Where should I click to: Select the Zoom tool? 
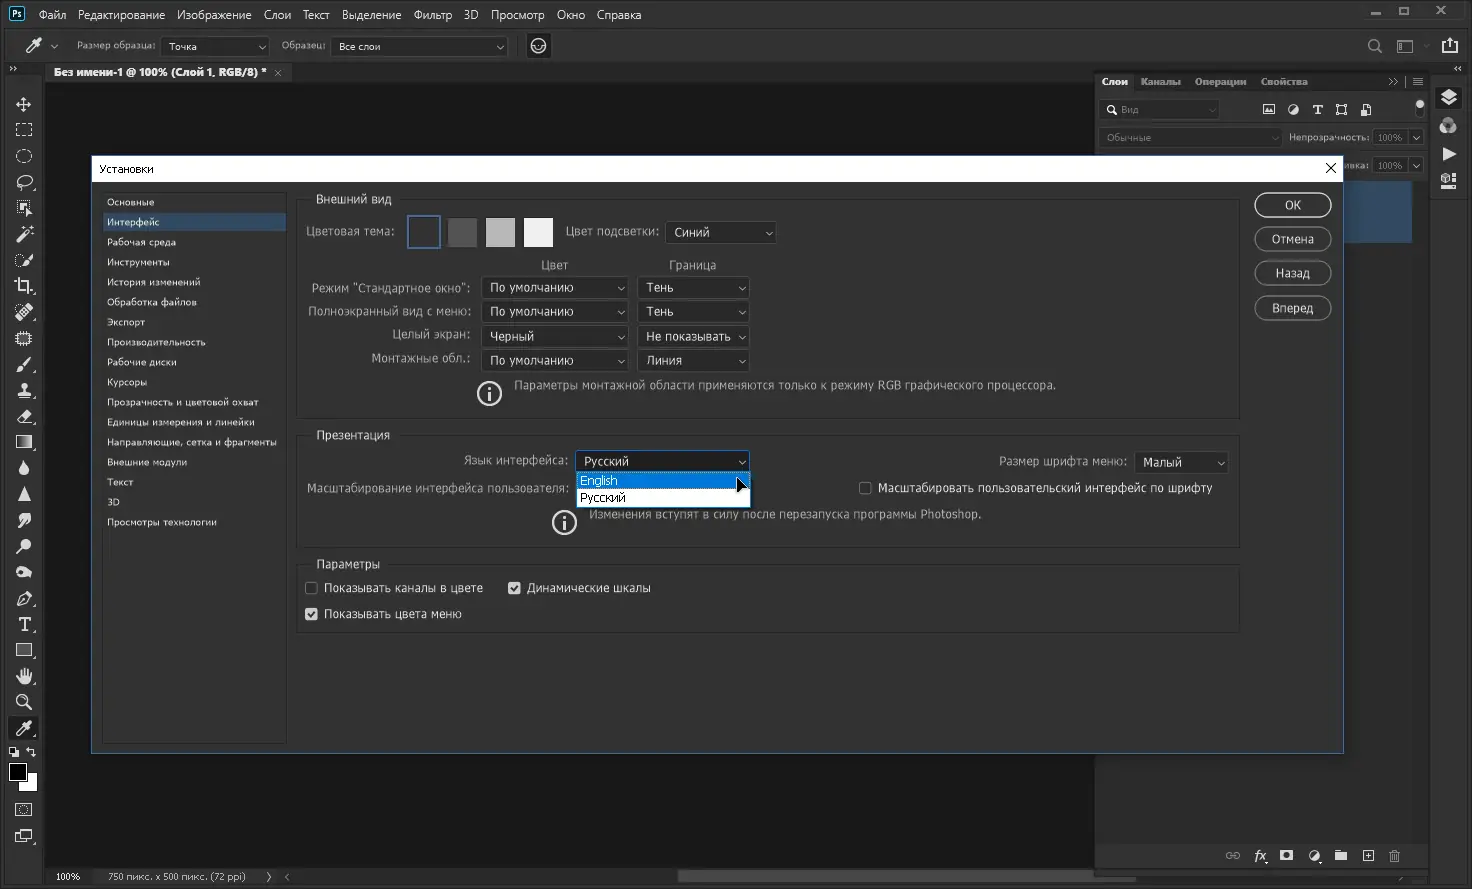[23, 702]
